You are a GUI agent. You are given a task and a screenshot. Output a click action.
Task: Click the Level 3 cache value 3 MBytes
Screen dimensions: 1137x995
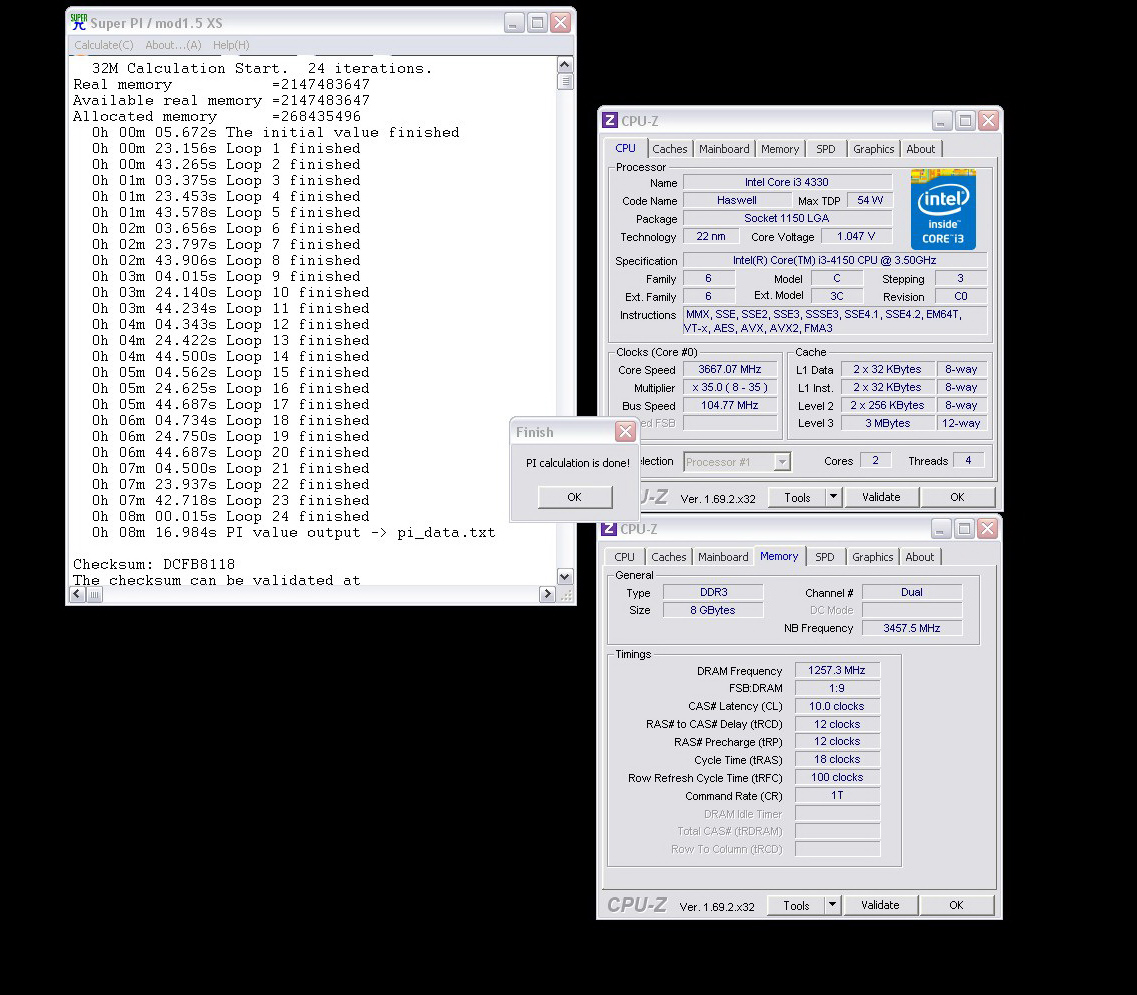pyautogui.click(x=888, y=424)
